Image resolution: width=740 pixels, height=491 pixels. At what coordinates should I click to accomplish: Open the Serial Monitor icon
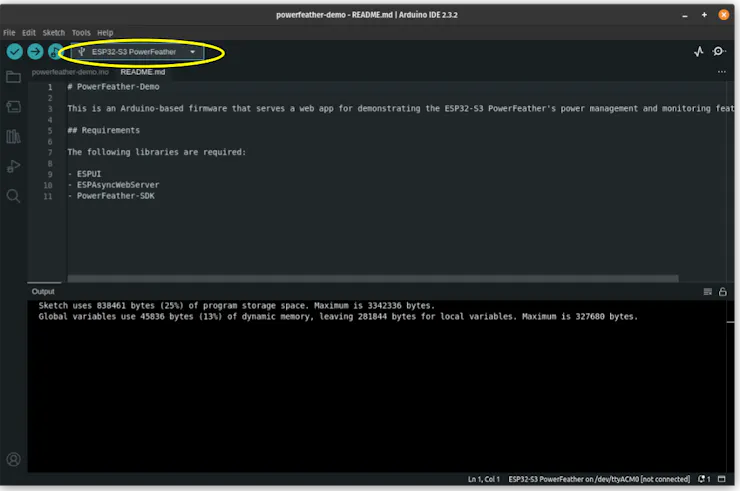click(719, 51)
